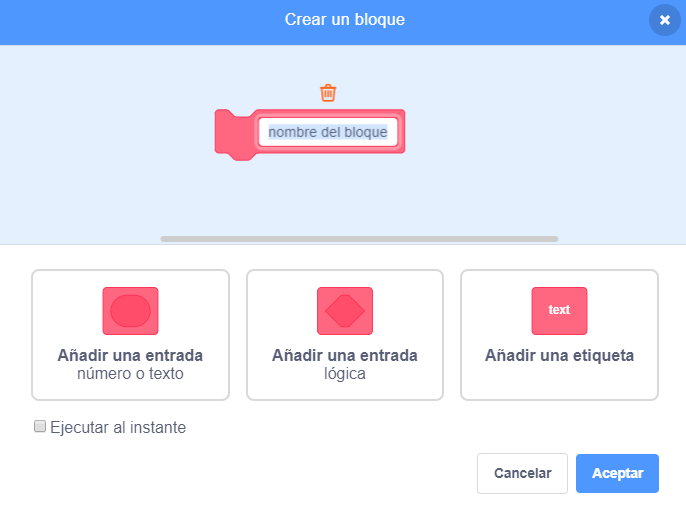Viewport: 686px width, 509px height.
Task: Click the rounded number or text input icon
Action: (x=130, y=311)
